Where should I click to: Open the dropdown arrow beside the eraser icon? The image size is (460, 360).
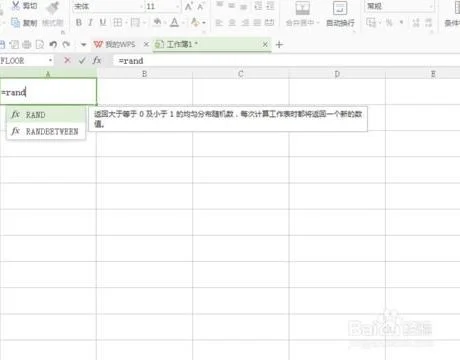(x=204, y=23)
